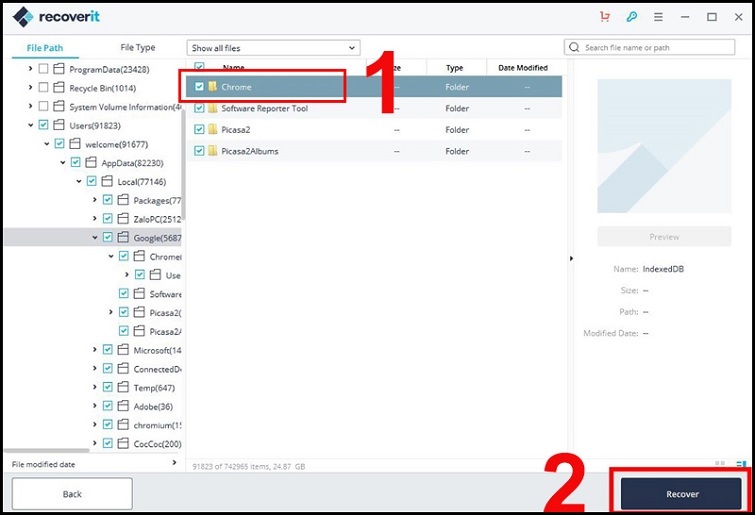Click the magnifier icon in search box
Viewport: 755px width, 515px height.
tap(574, 47)
